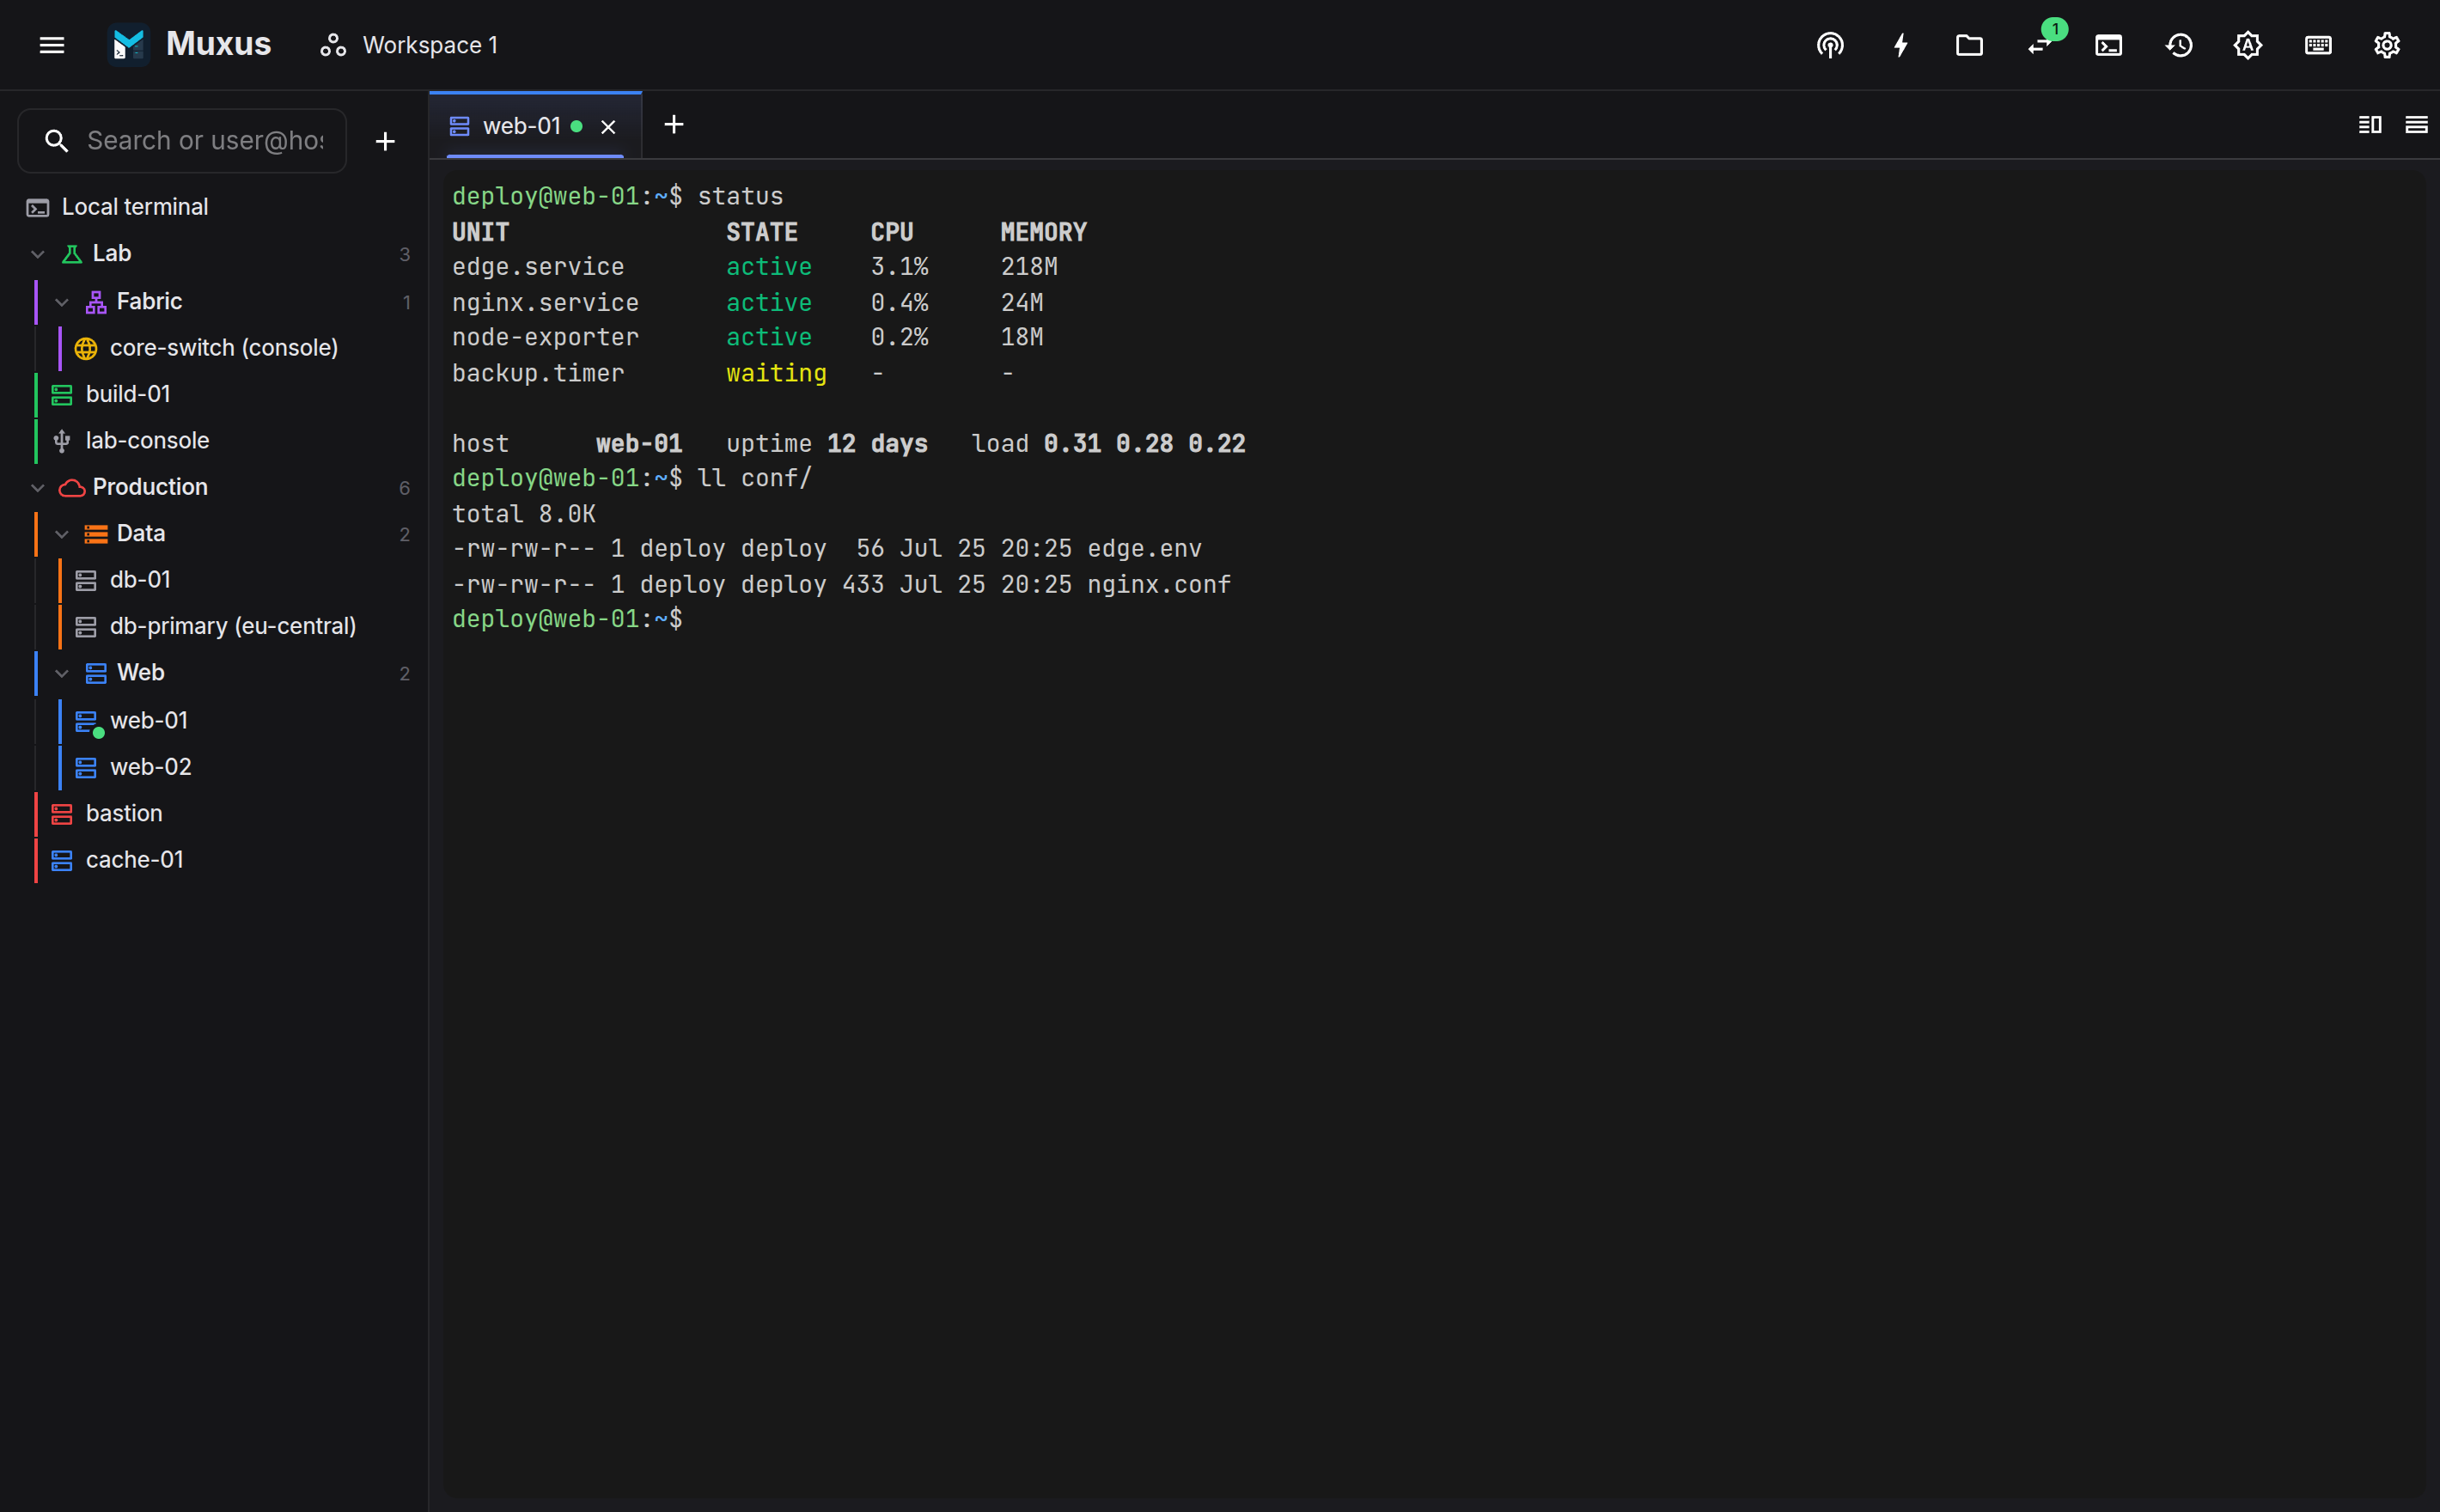This screenshot has height=1512, width=2440.
Task: Collapse the Production group chevron
Action: pos(38,488)
